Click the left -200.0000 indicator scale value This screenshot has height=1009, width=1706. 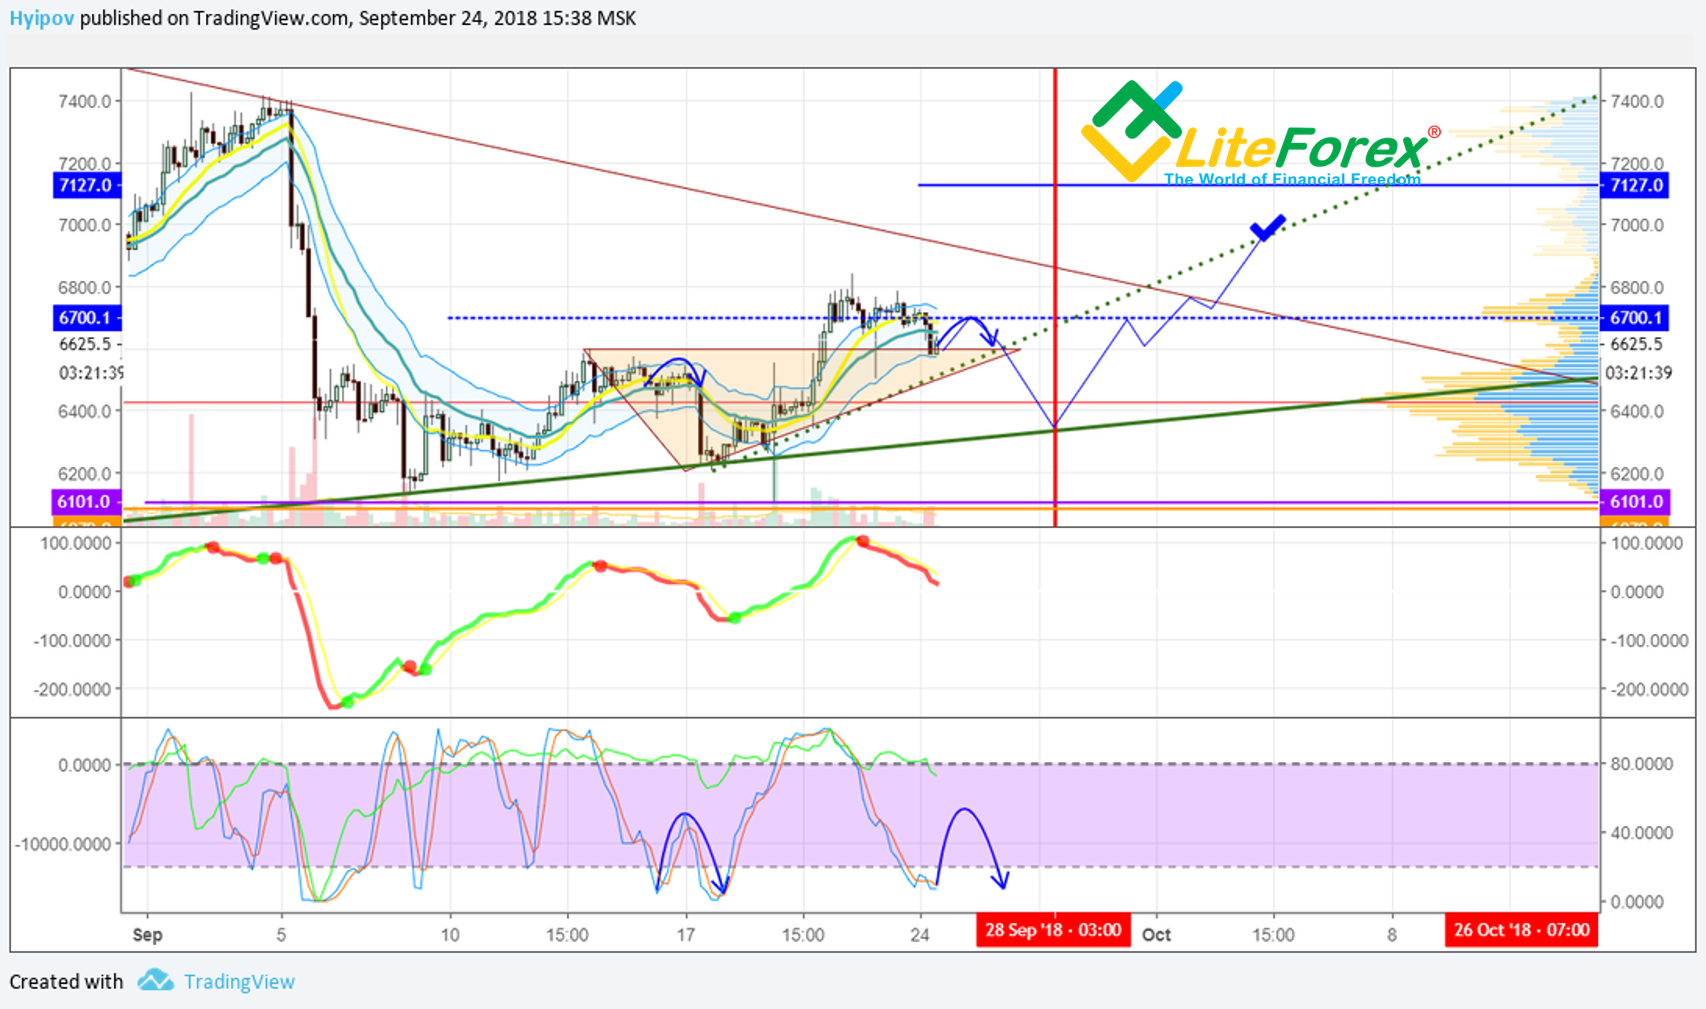coord(72,689)
